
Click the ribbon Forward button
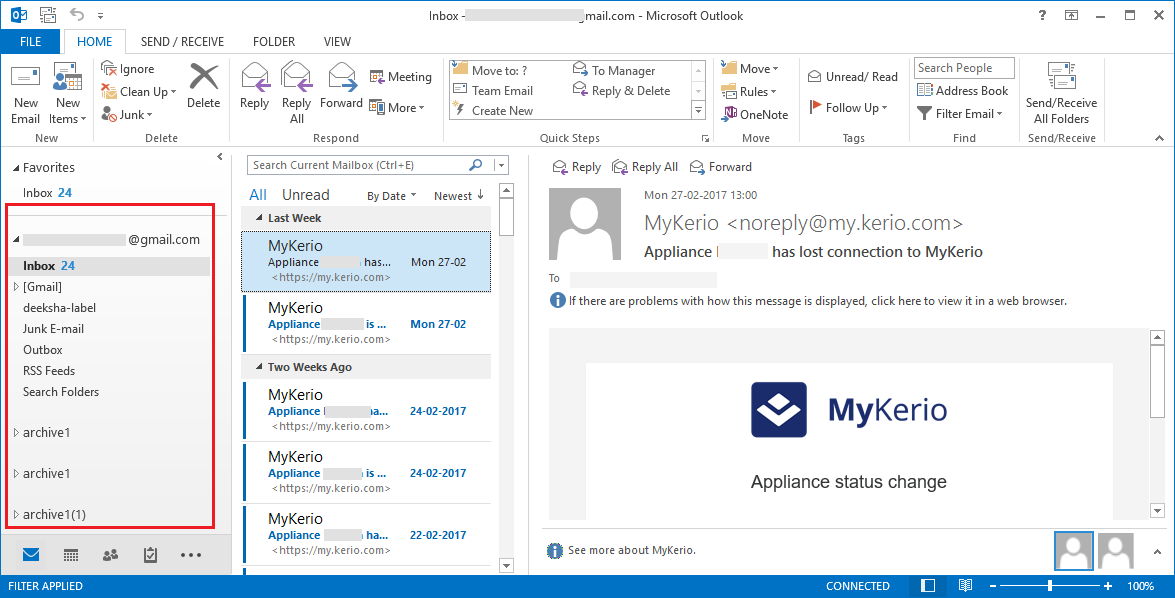(341, 87)
